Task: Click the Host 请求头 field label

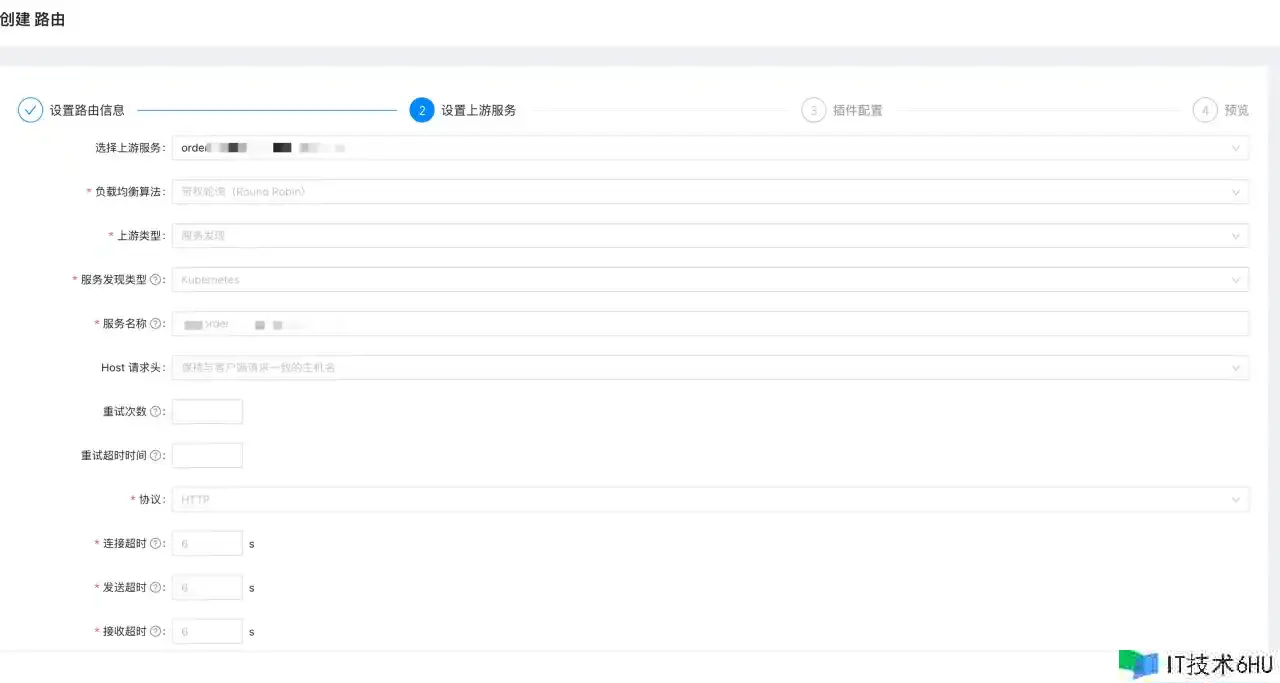Action: 133,368
